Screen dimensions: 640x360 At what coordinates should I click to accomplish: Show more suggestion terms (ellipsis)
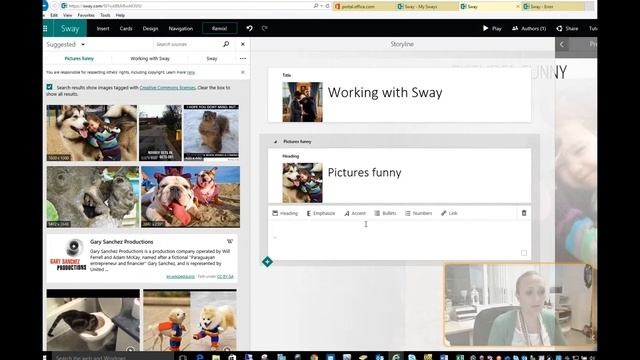pyautogui.click(x=243, y=59)
